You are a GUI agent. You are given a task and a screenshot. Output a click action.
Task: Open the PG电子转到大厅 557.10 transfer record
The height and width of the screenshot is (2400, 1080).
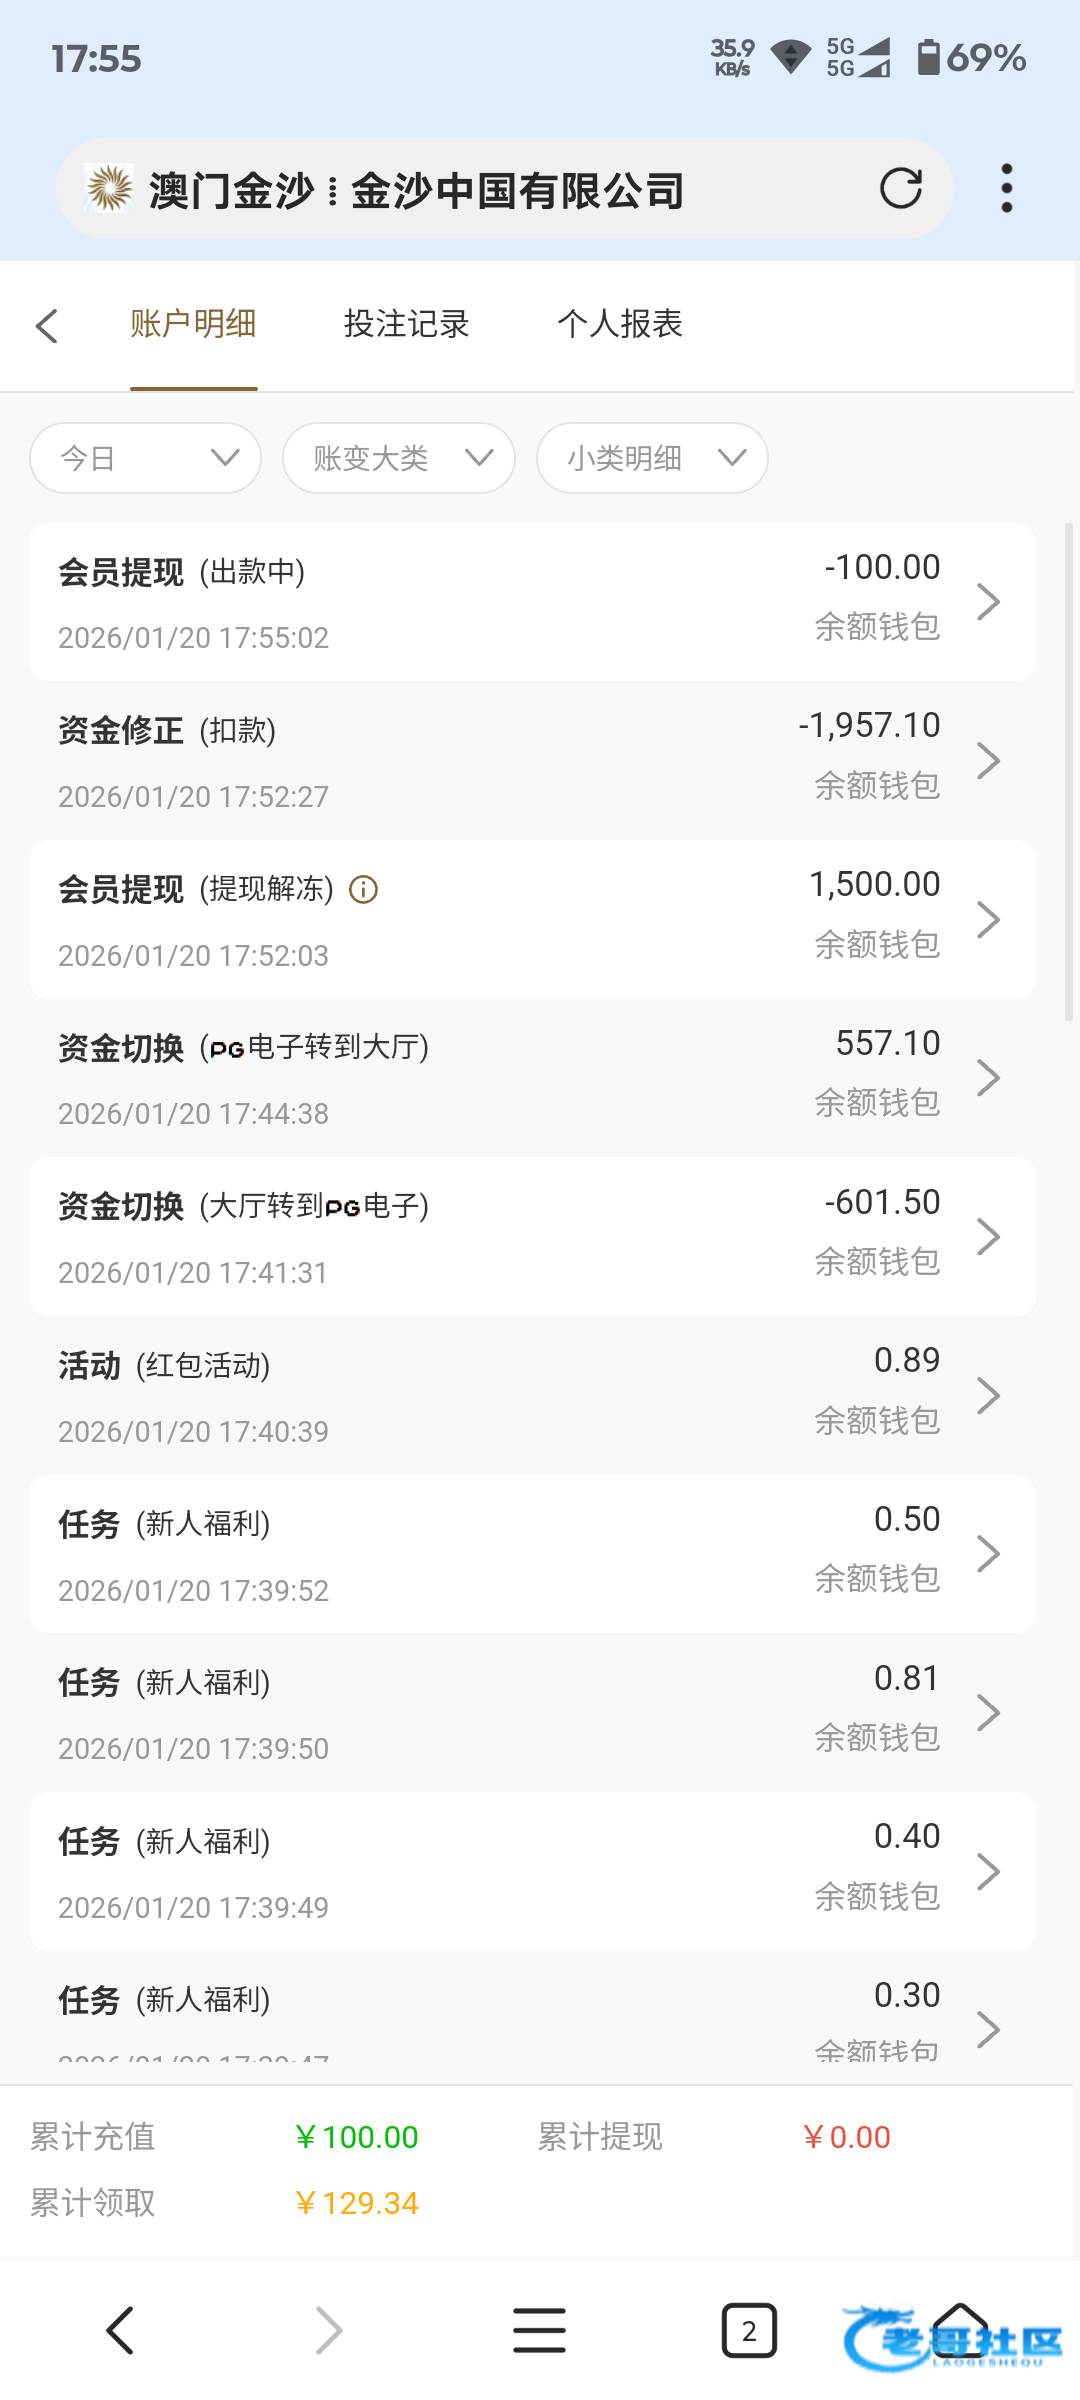click(x=532, y=1078)
